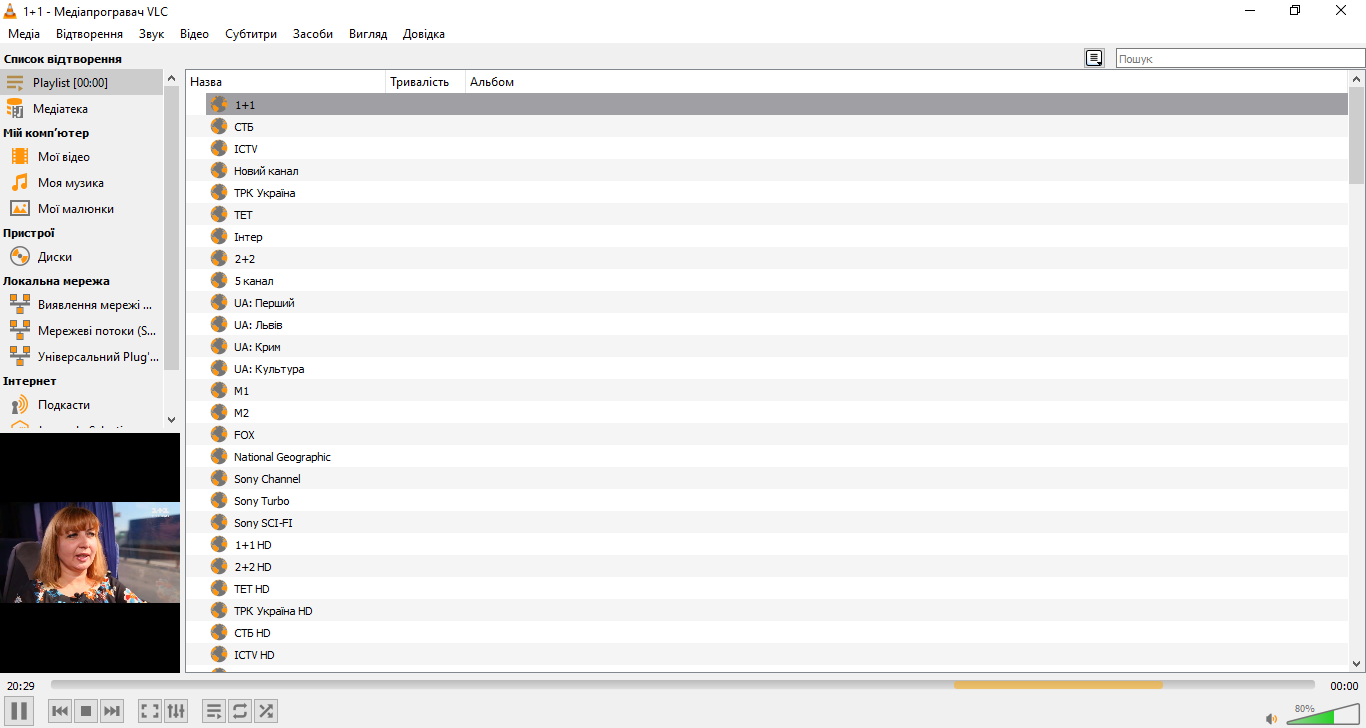
Task: Select the 2+2 channel
Action: (777, 258)
